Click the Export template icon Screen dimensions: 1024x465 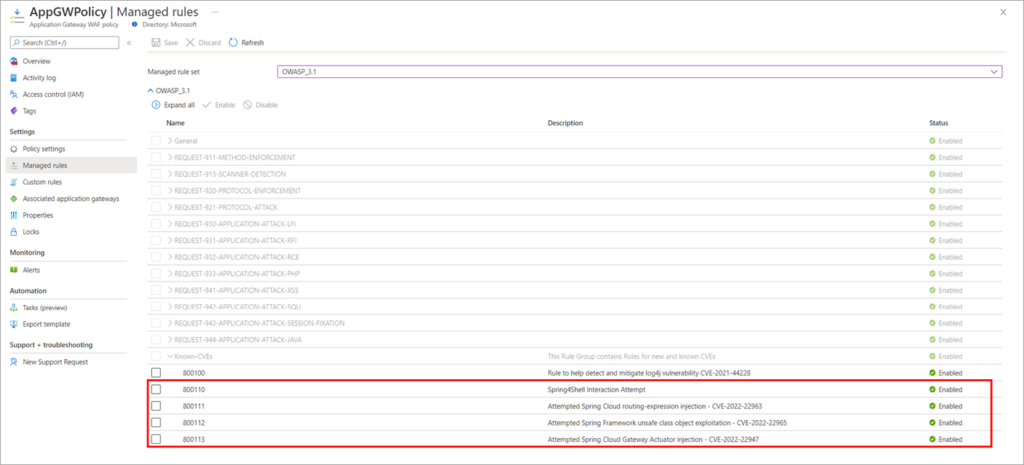(x=14, y=325)
